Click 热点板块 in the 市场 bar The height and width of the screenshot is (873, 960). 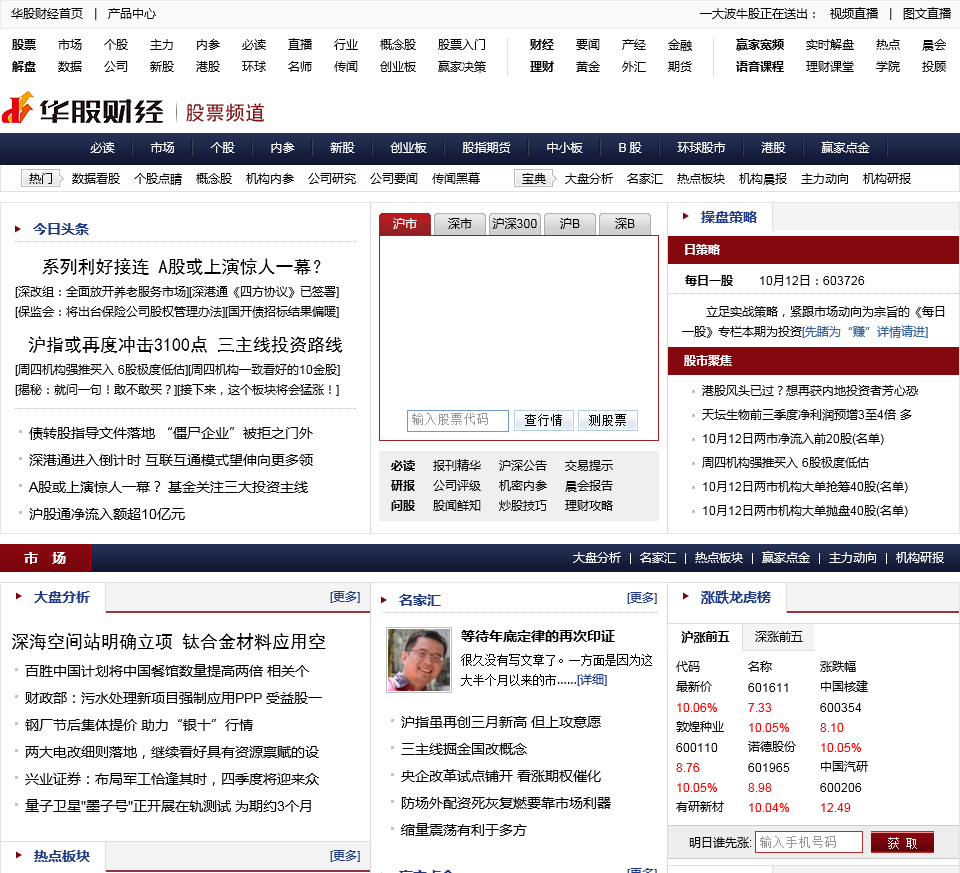(719, 558)
